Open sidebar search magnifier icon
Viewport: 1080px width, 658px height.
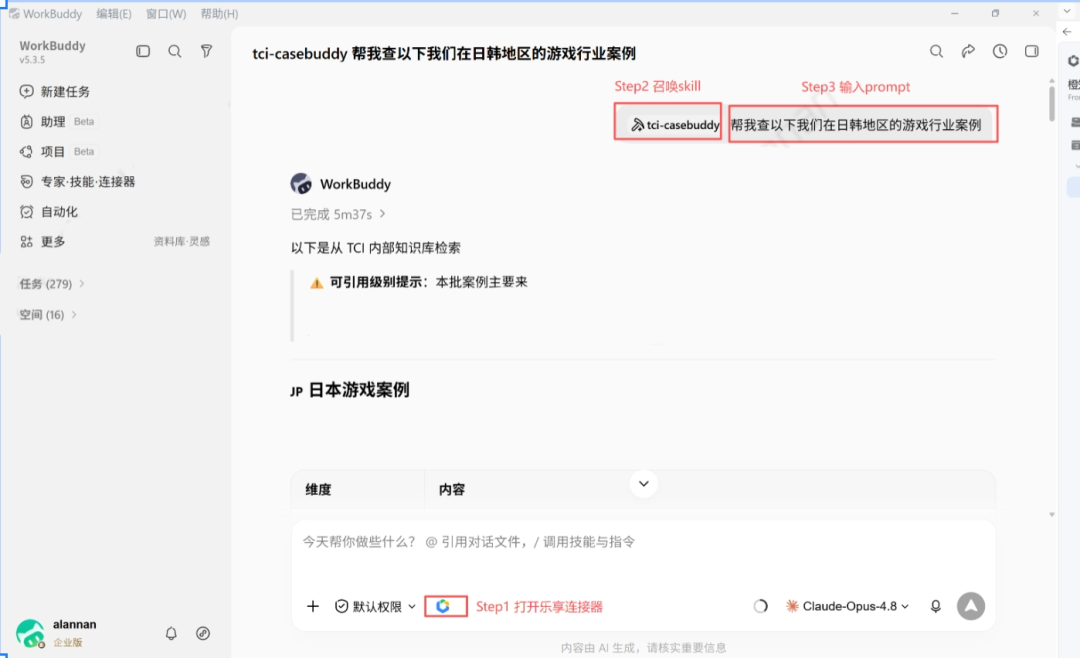coord(175,51)
